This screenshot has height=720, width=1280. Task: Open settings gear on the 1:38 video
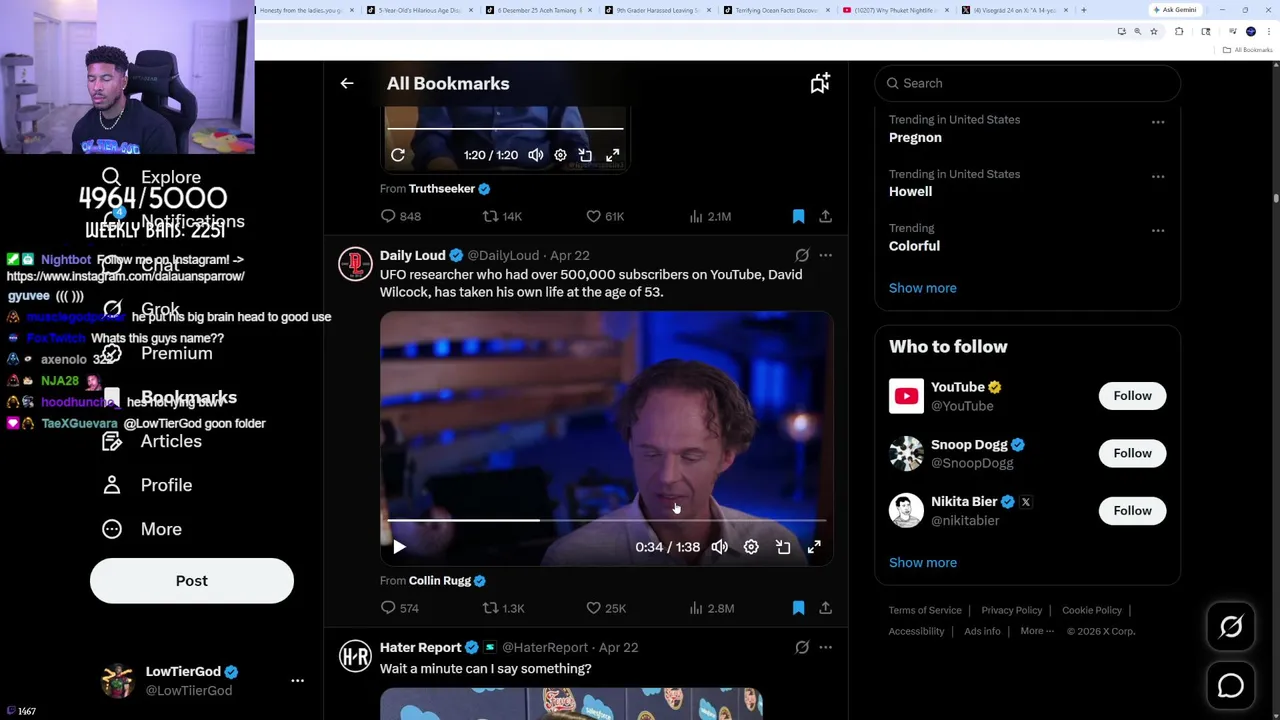[x=751, y=547]
